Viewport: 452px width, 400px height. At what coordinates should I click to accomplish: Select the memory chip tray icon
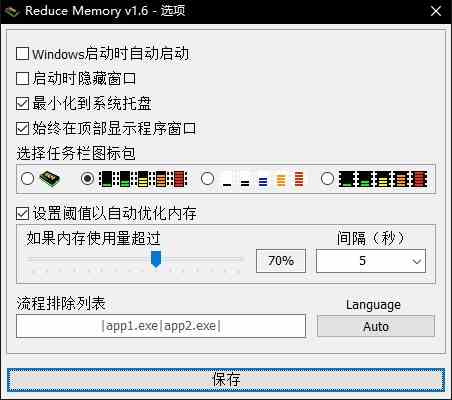click(x=49, y=179)
